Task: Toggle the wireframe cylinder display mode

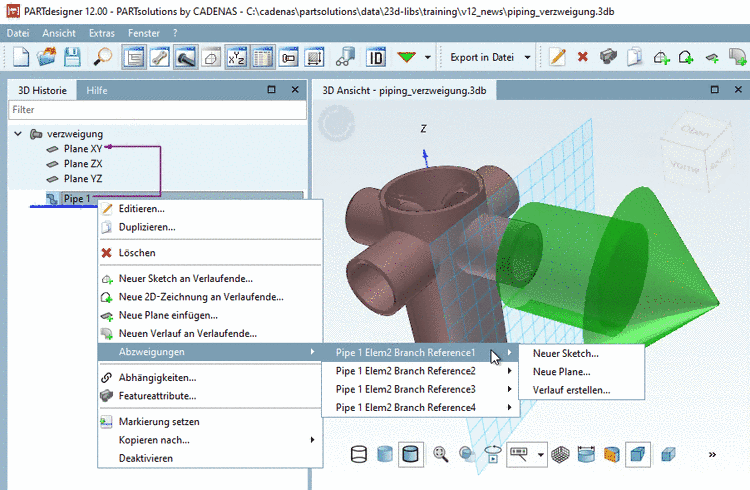Action: tap(359, 454)
